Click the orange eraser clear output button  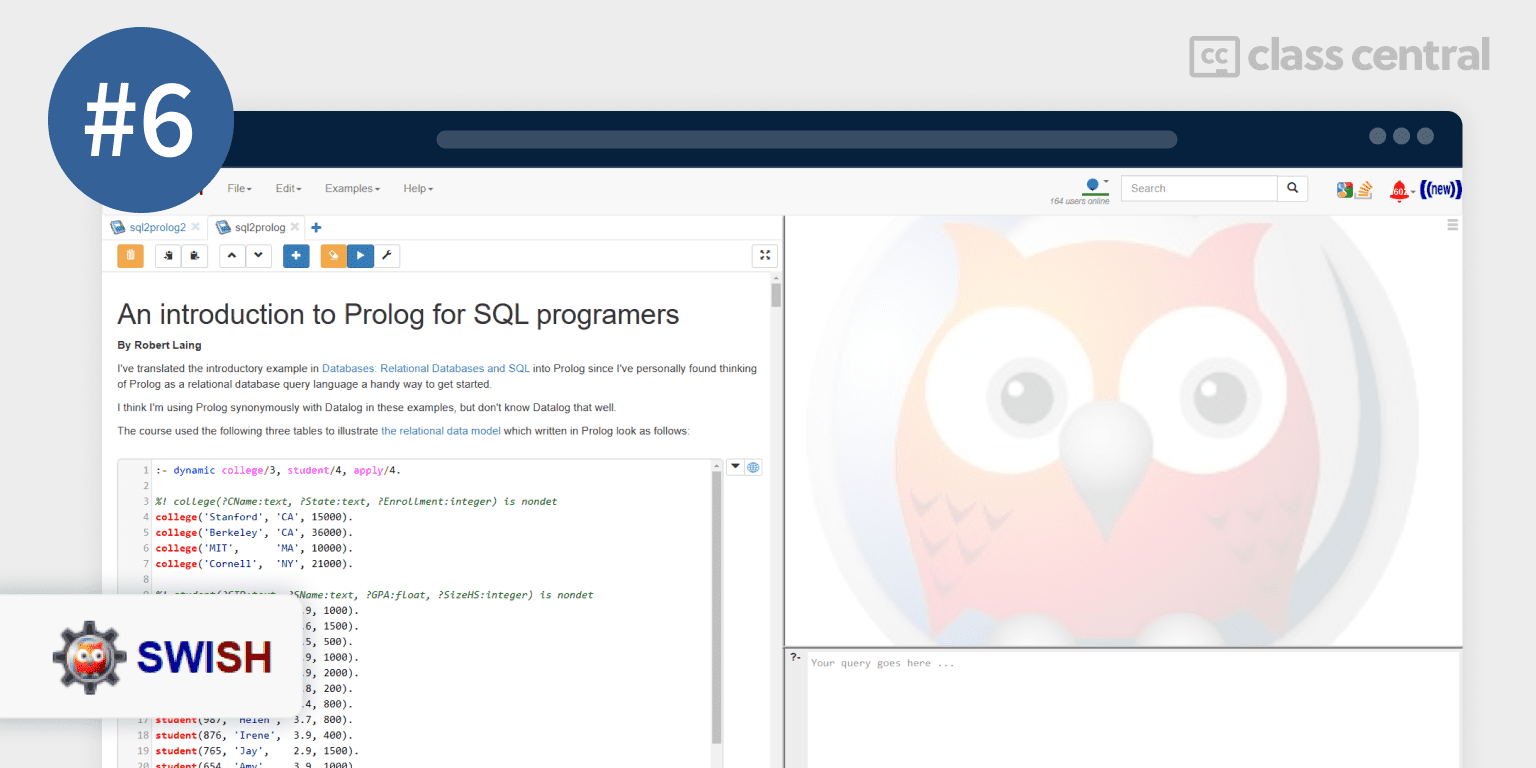[334, 256]
